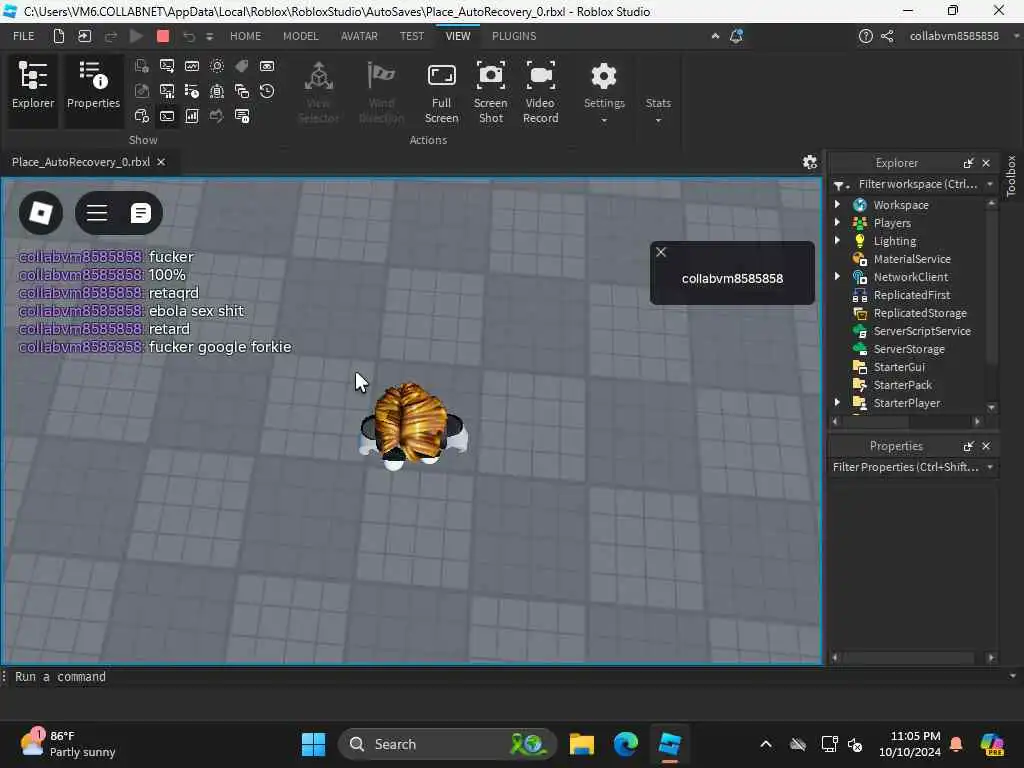The image size is (1024, 768).
Task: Click the Full Screen action
Action: 441,93
